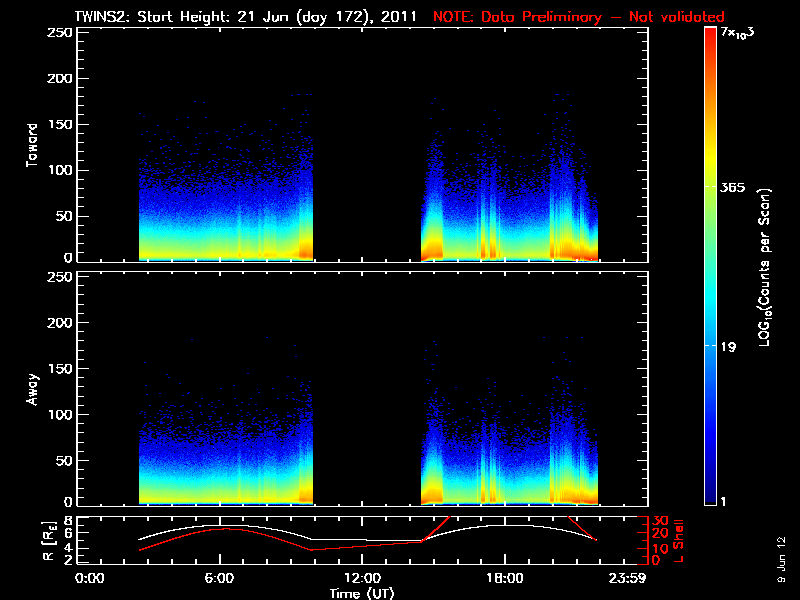
Task: Click the 0:00 time tick label
Action: click(x=90, y=578)
